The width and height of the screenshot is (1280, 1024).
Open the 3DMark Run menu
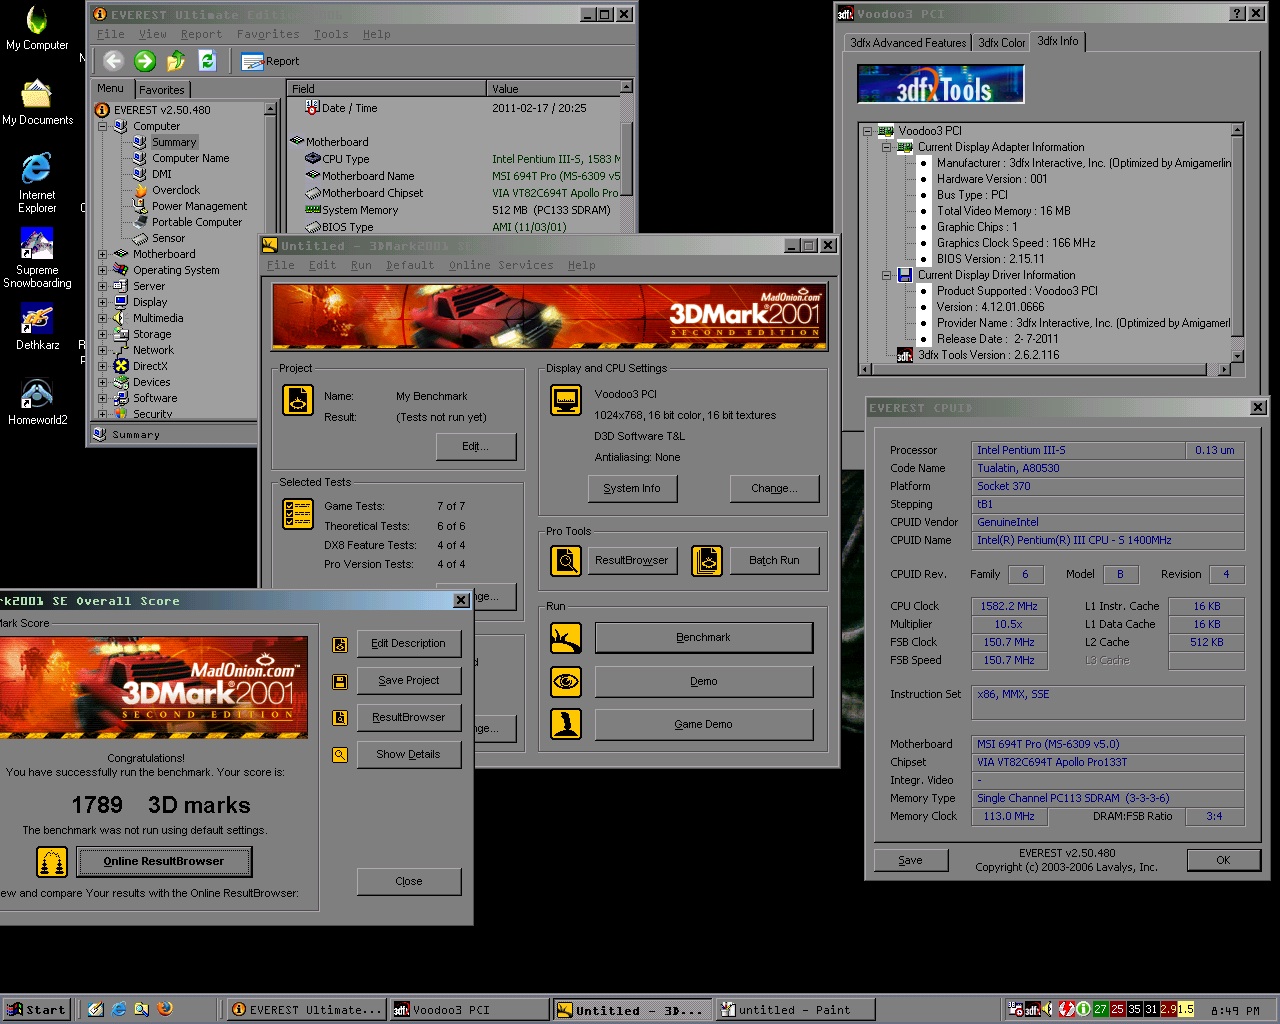tap(361, 265)
